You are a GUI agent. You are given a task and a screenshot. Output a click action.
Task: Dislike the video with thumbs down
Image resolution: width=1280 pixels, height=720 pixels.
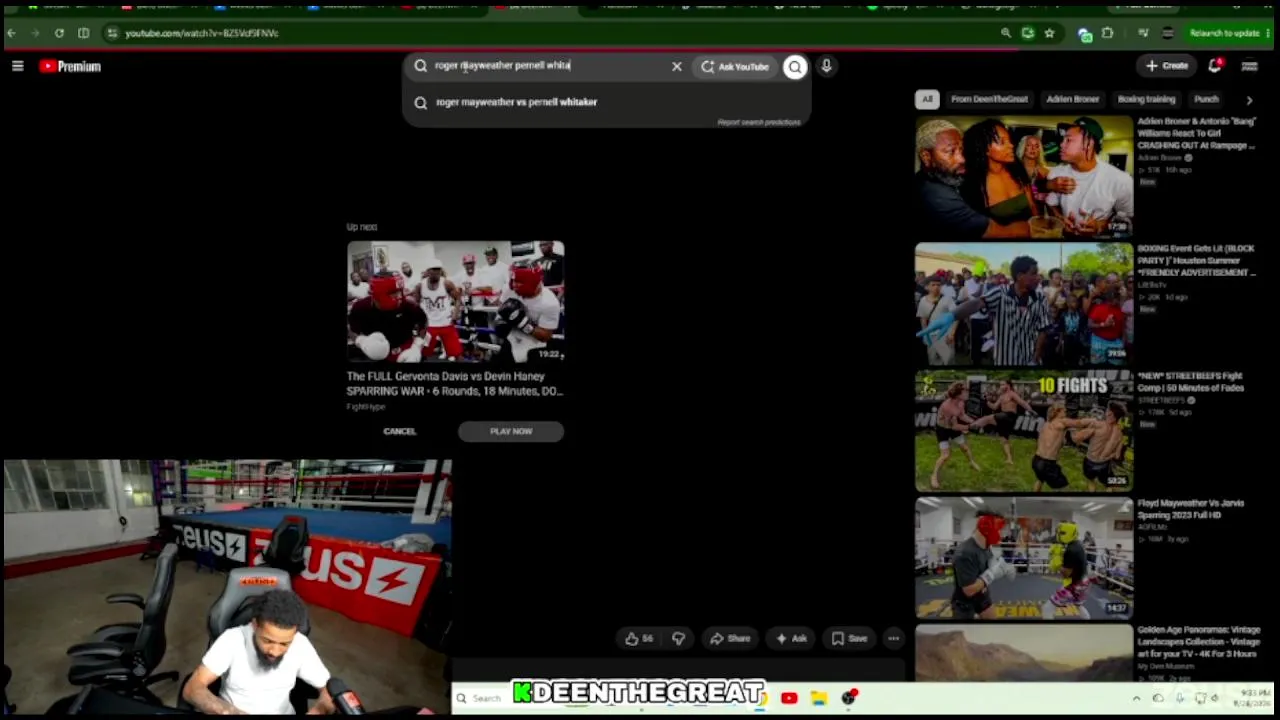(678, 639)
